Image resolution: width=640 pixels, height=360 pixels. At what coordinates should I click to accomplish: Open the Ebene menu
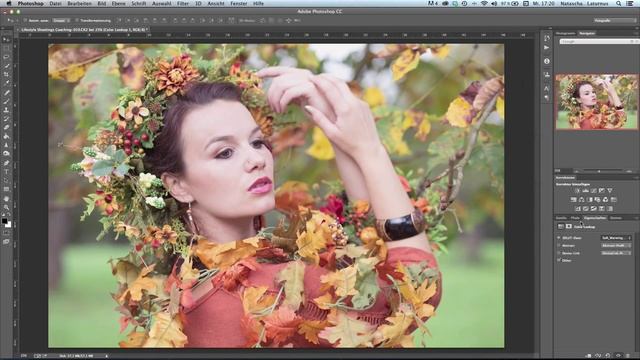tap(118, 3)
